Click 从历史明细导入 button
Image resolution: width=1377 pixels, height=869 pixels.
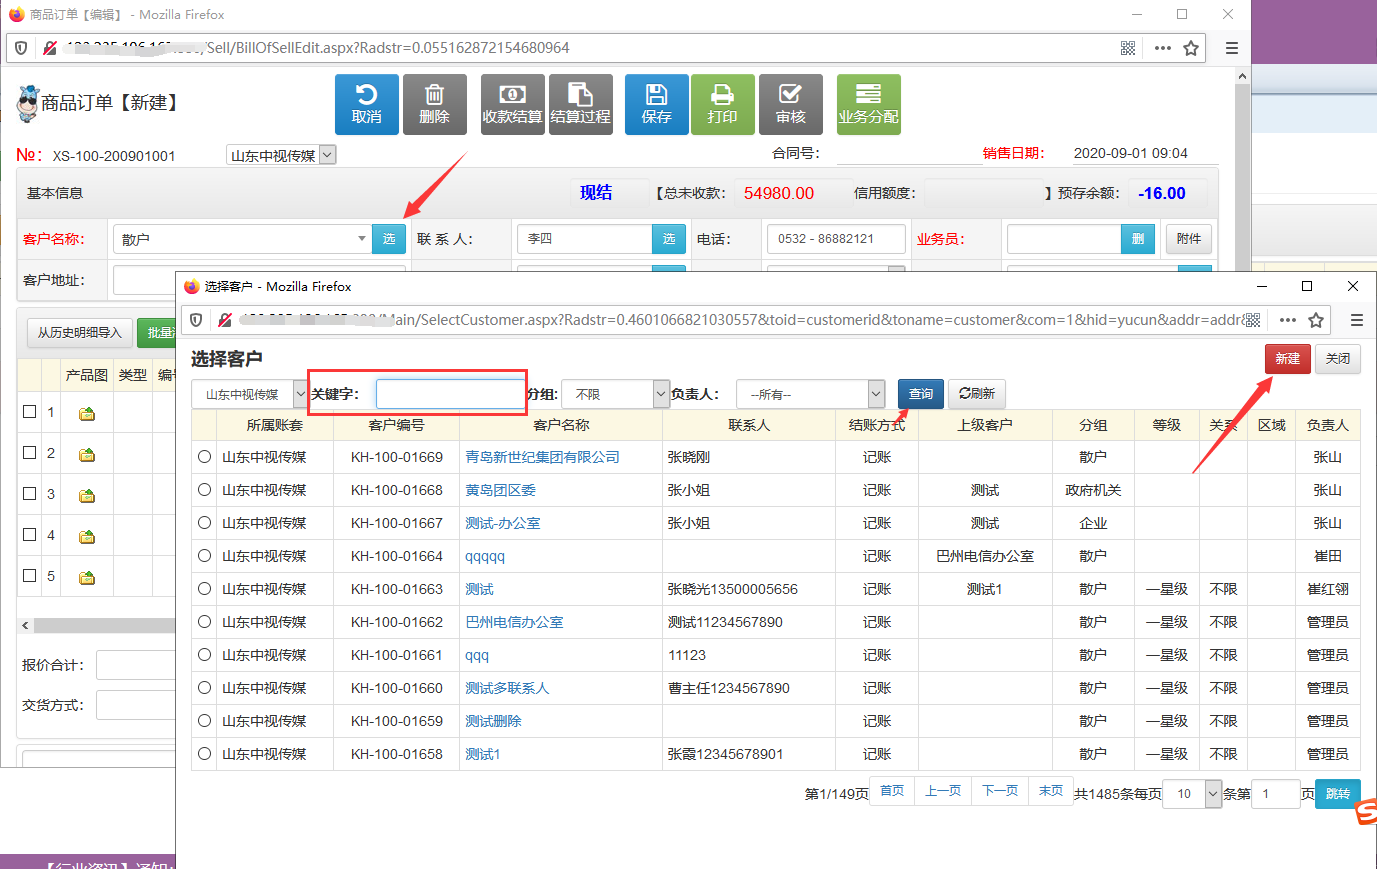point(79,333)
